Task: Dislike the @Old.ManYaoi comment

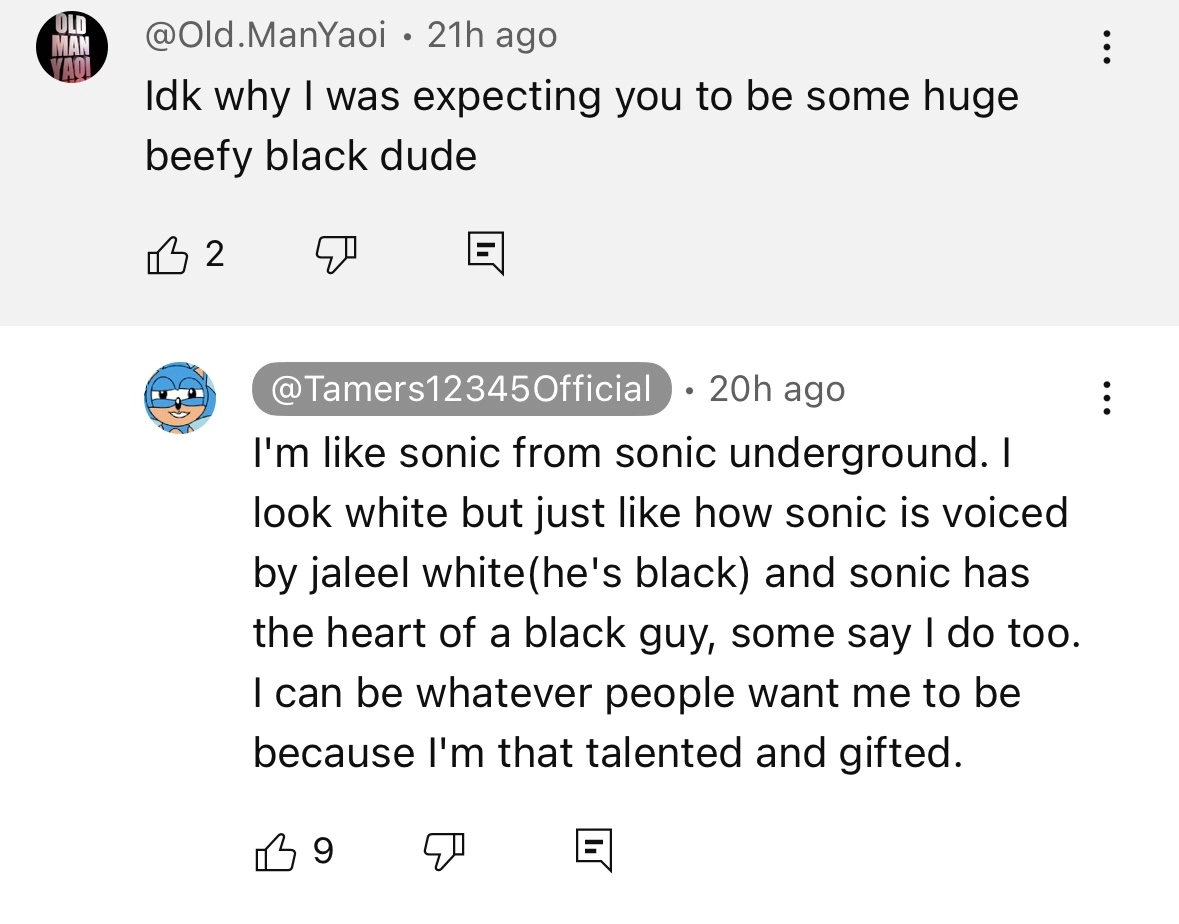Action: (x=335, y=255)
